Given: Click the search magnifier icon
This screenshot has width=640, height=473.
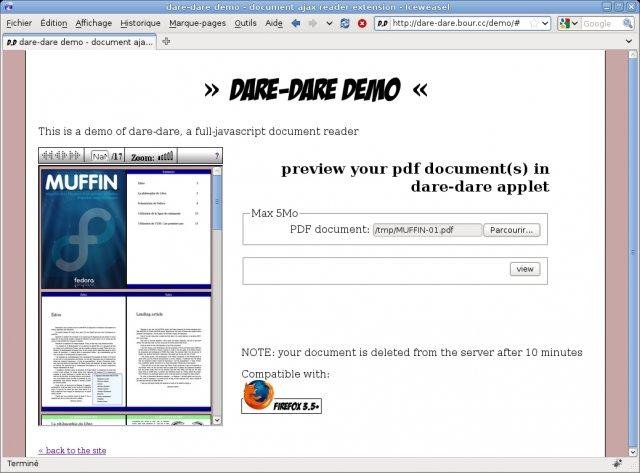Looking at the screenshot, I should (627, 24).
